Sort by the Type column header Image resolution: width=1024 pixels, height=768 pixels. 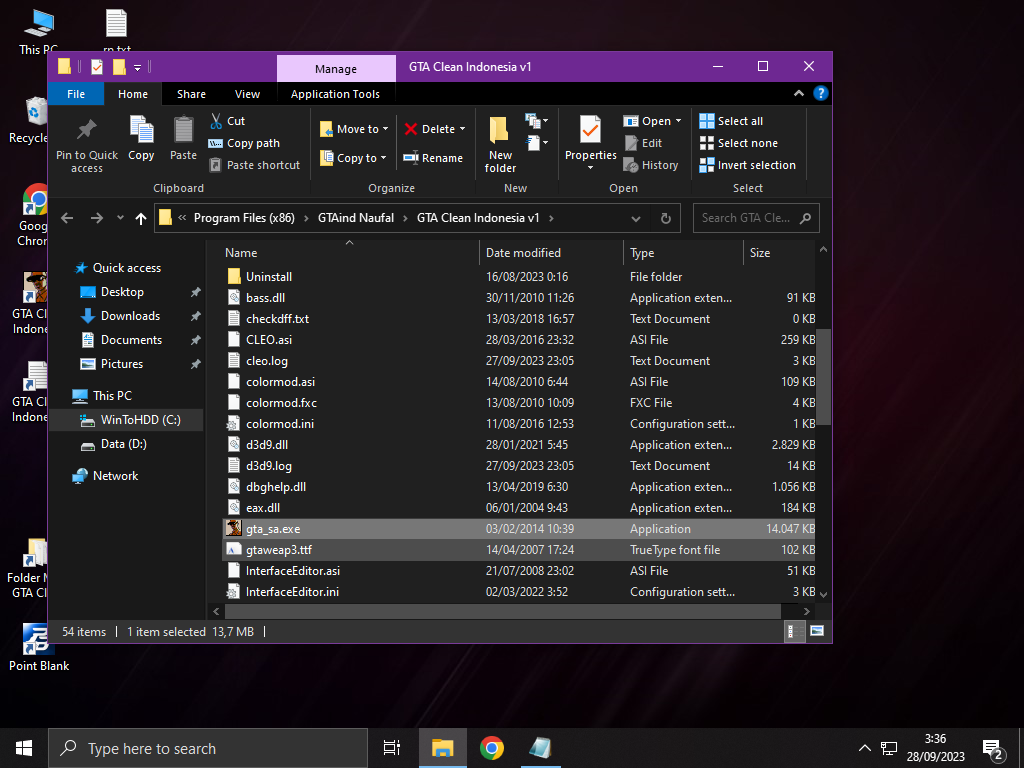tap(683, 252)
